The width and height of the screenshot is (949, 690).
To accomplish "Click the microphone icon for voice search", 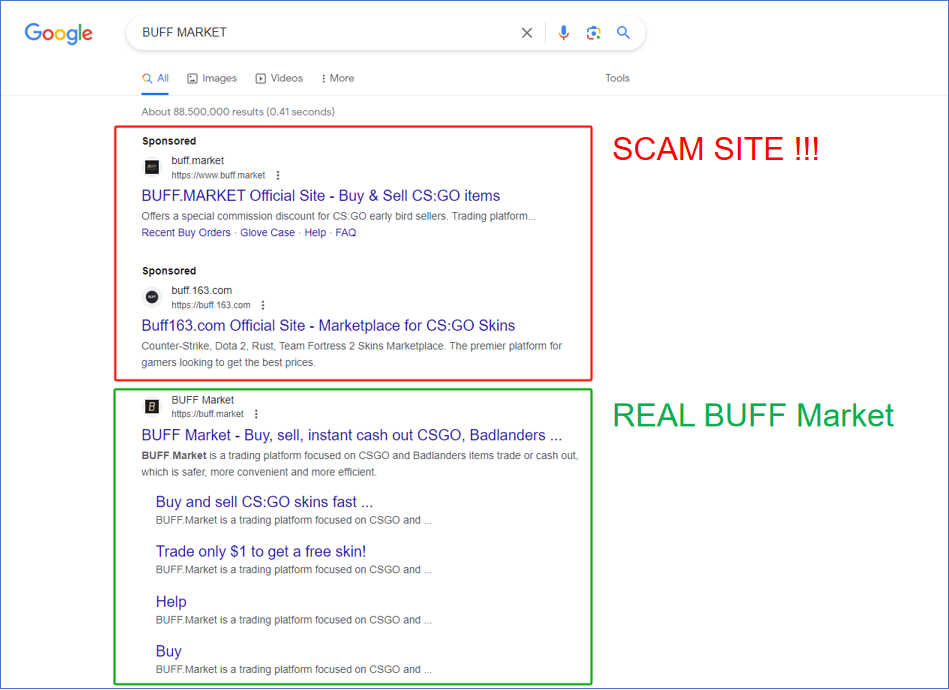I will coord(563,32).
